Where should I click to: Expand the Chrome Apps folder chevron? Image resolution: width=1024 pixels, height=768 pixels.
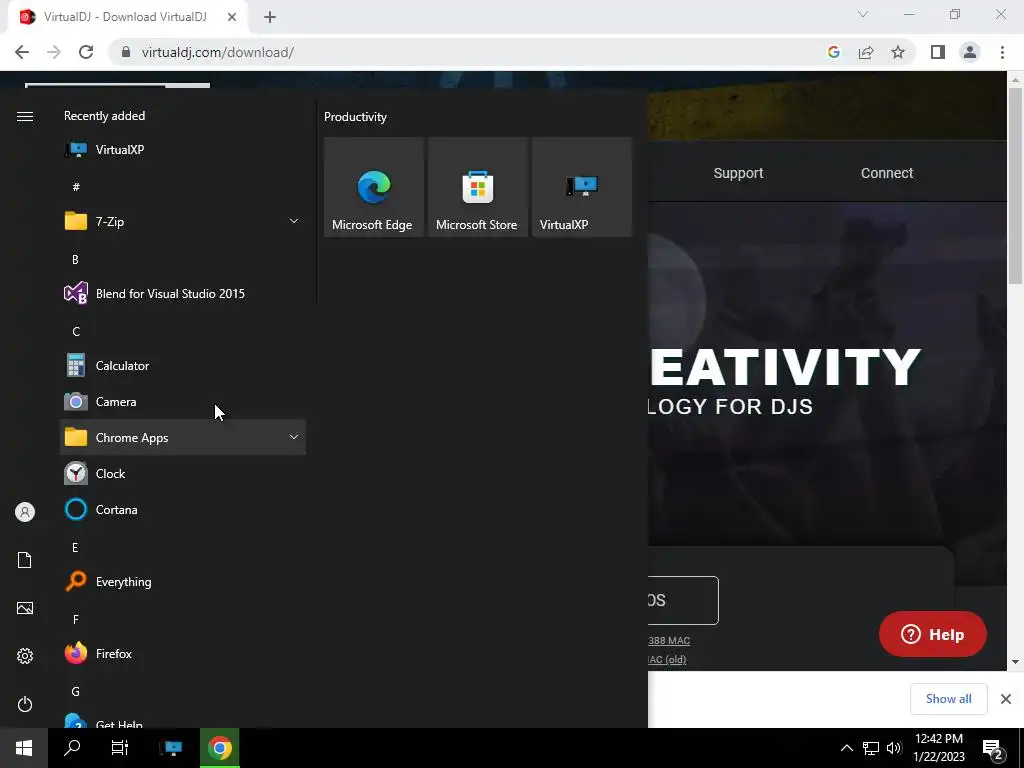[294, 438]
